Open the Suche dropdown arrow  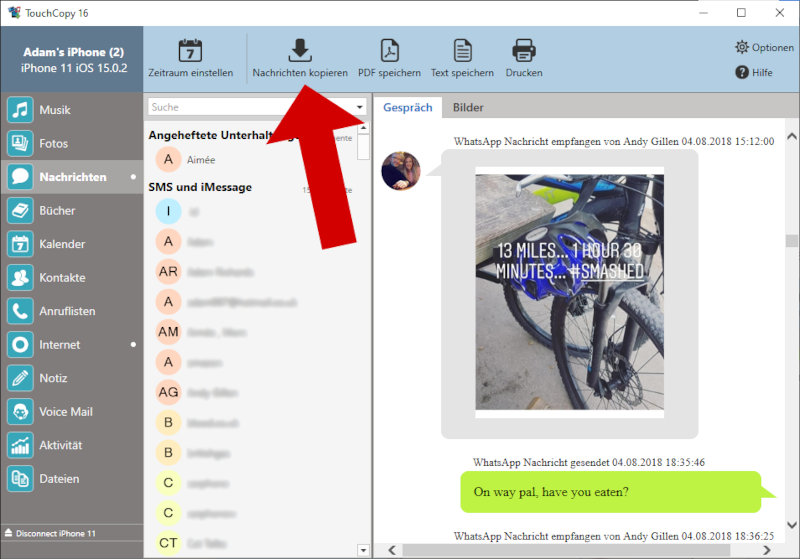click(360, 107)
